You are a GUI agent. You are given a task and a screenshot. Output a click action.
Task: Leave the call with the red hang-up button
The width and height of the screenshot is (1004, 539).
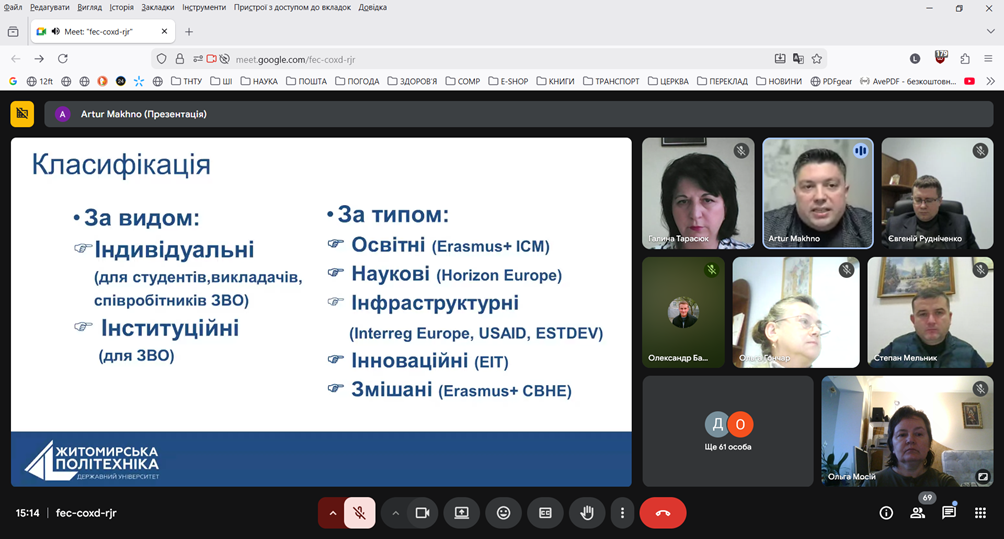(662, 513)
